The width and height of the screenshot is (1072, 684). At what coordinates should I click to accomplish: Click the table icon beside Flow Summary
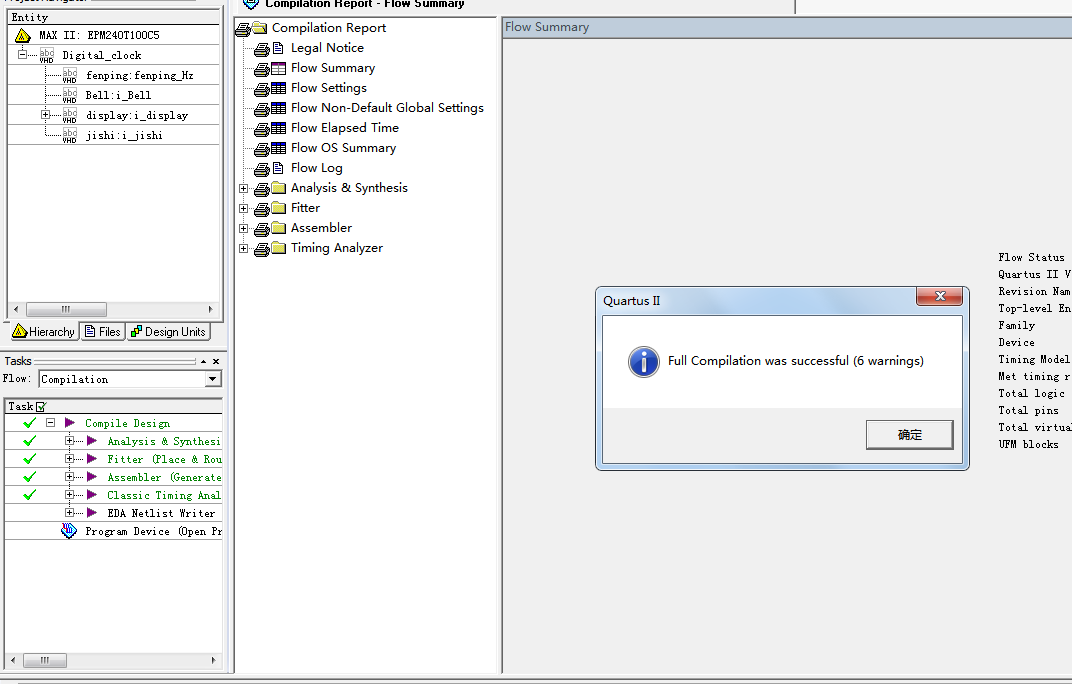point(278,68)
